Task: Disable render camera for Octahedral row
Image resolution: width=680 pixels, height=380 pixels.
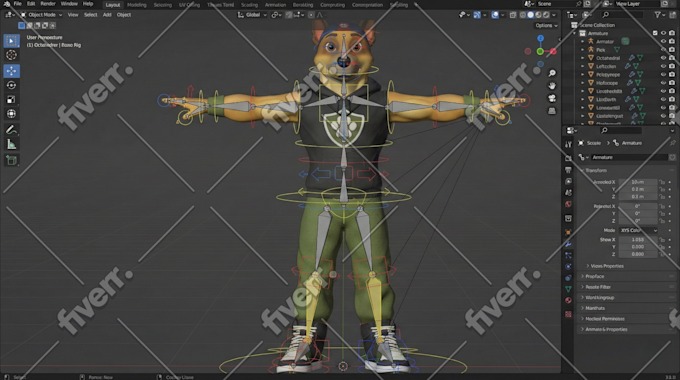Action: (672, 58)
